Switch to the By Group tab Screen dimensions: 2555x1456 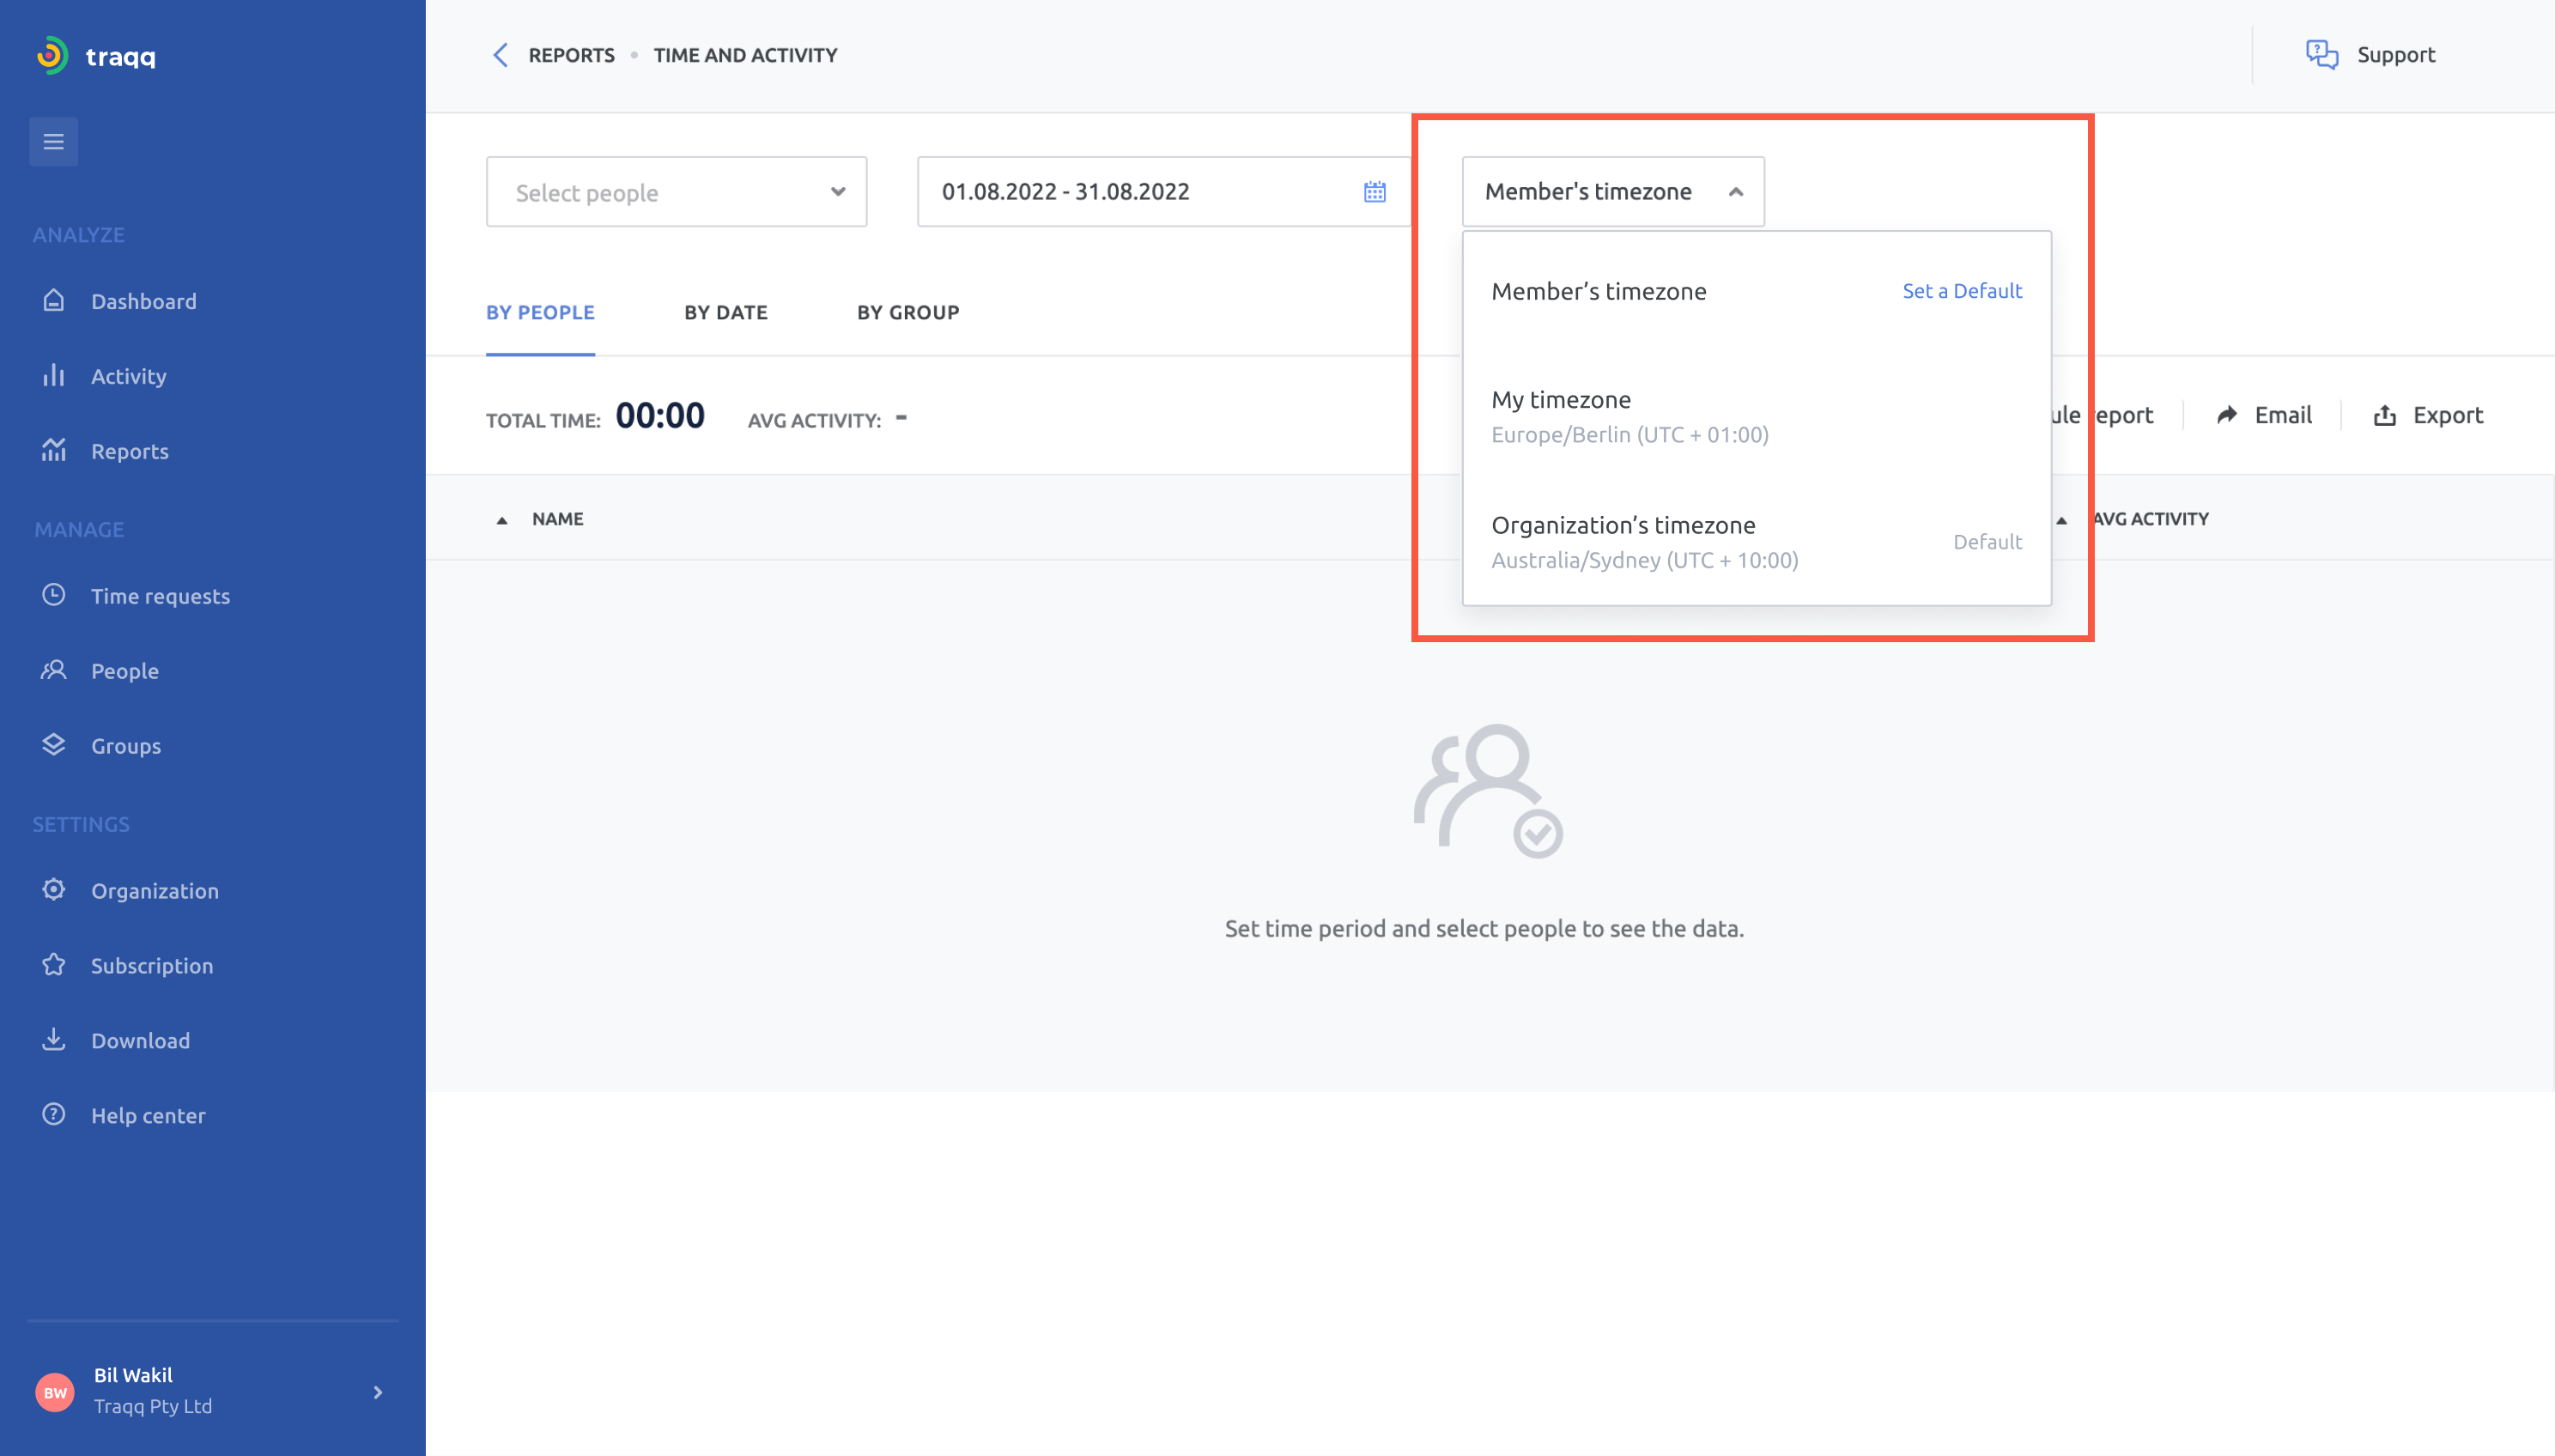click(x=908, y=312)
